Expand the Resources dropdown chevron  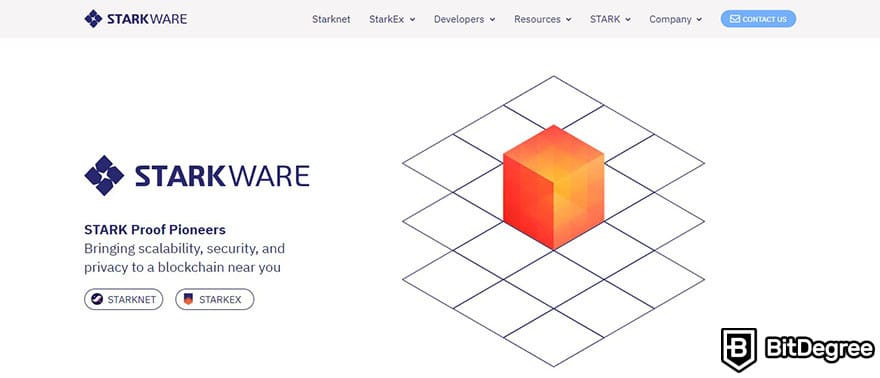click(x=569, y=20)
